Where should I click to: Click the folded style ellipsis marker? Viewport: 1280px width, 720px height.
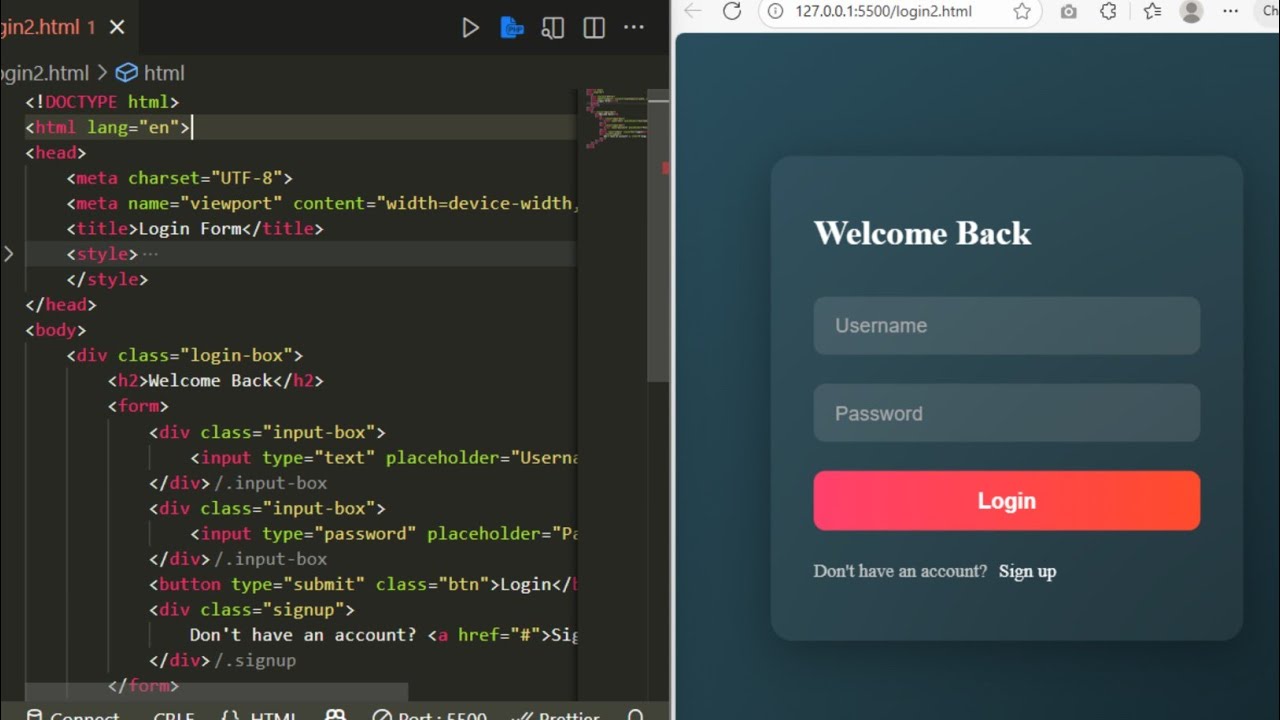coord(150,254)
